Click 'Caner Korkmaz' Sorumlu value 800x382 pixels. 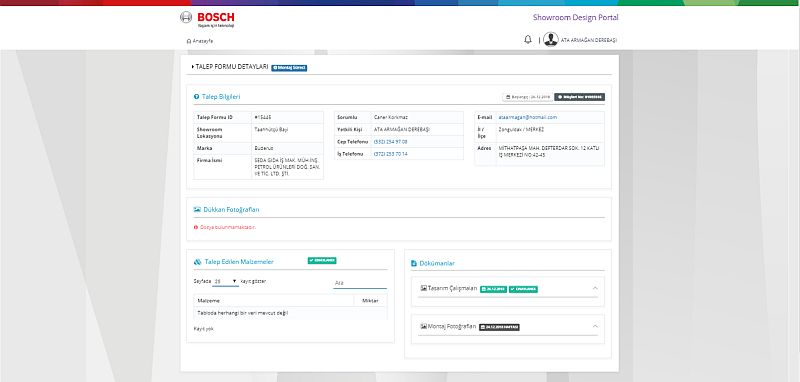391,117
